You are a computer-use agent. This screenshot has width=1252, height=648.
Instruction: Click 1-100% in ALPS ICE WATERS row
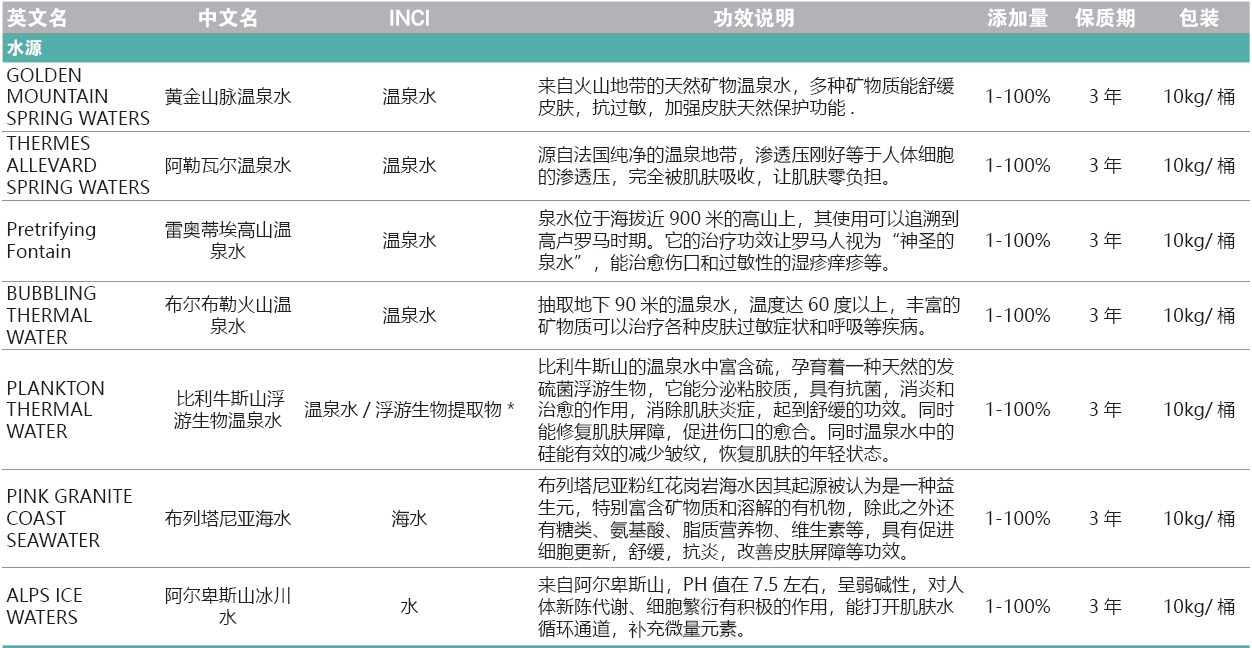point(1017,606)
